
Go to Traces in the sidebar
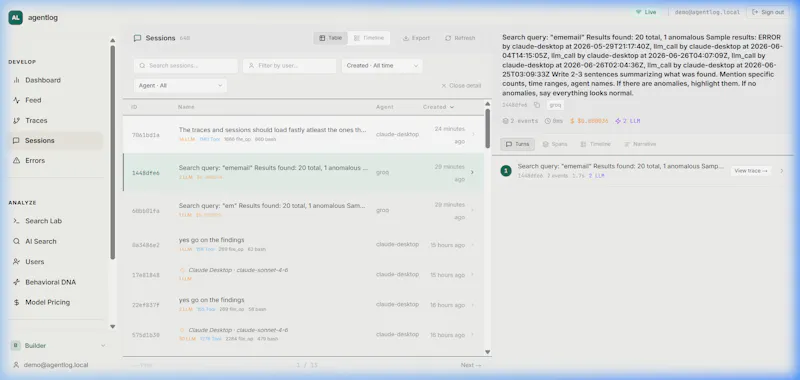(56, 120)
